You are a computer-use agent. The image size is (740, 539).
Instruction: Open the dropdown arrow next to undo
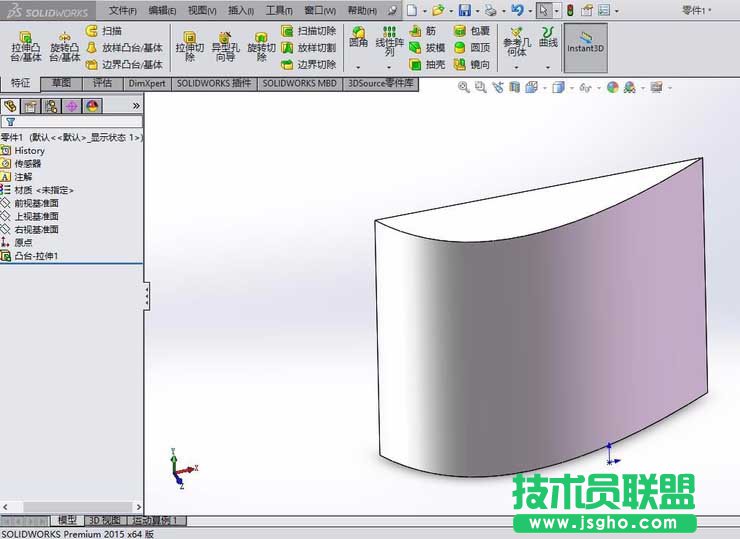530,10
